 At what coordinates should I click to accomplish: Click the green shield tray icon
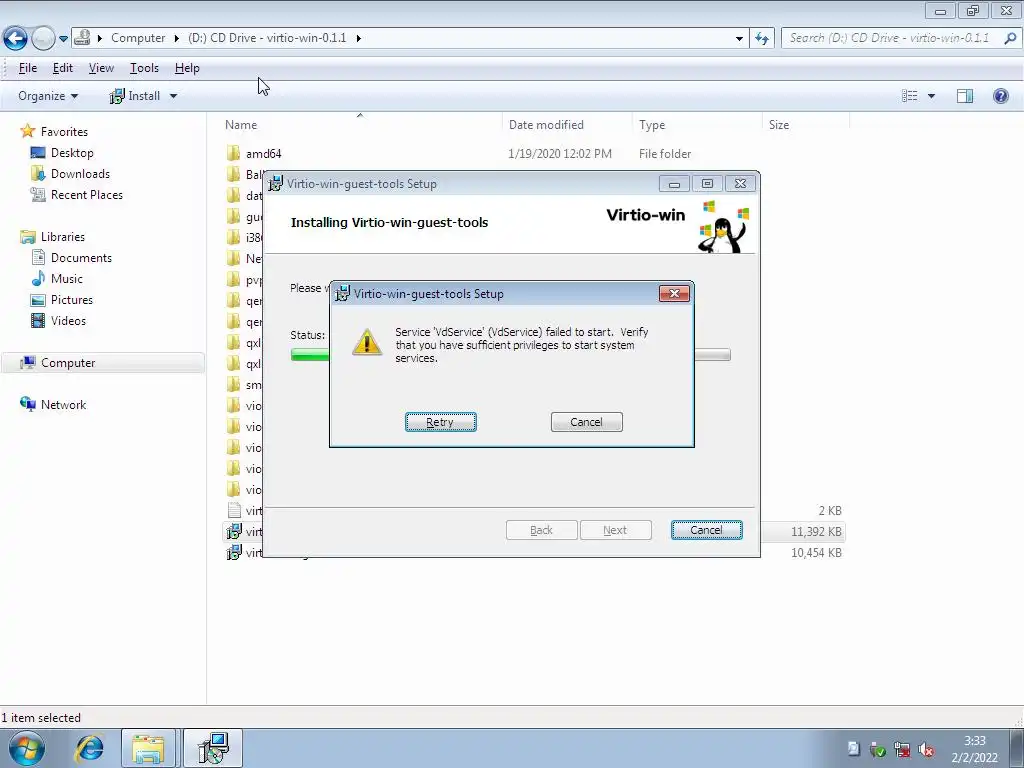878,750
